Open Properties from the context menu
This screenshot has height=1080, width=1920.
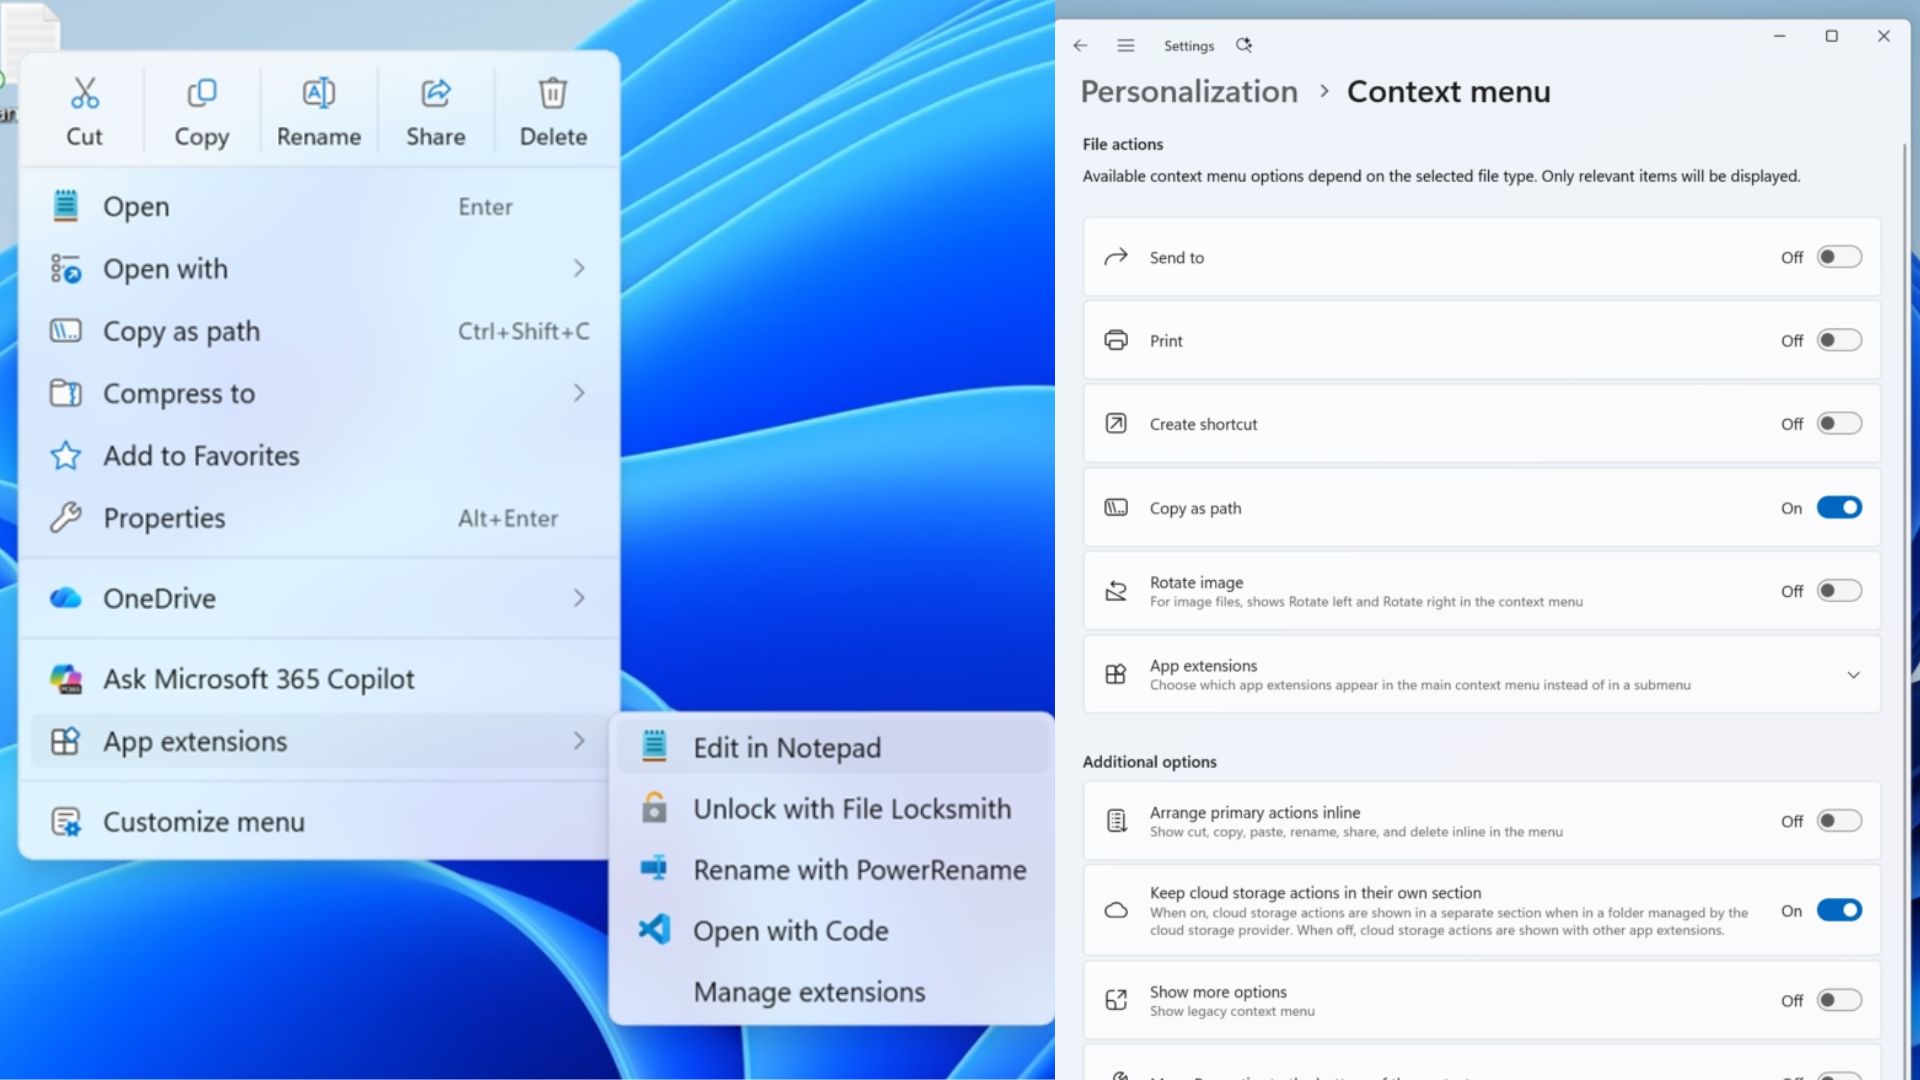point(319,517)
